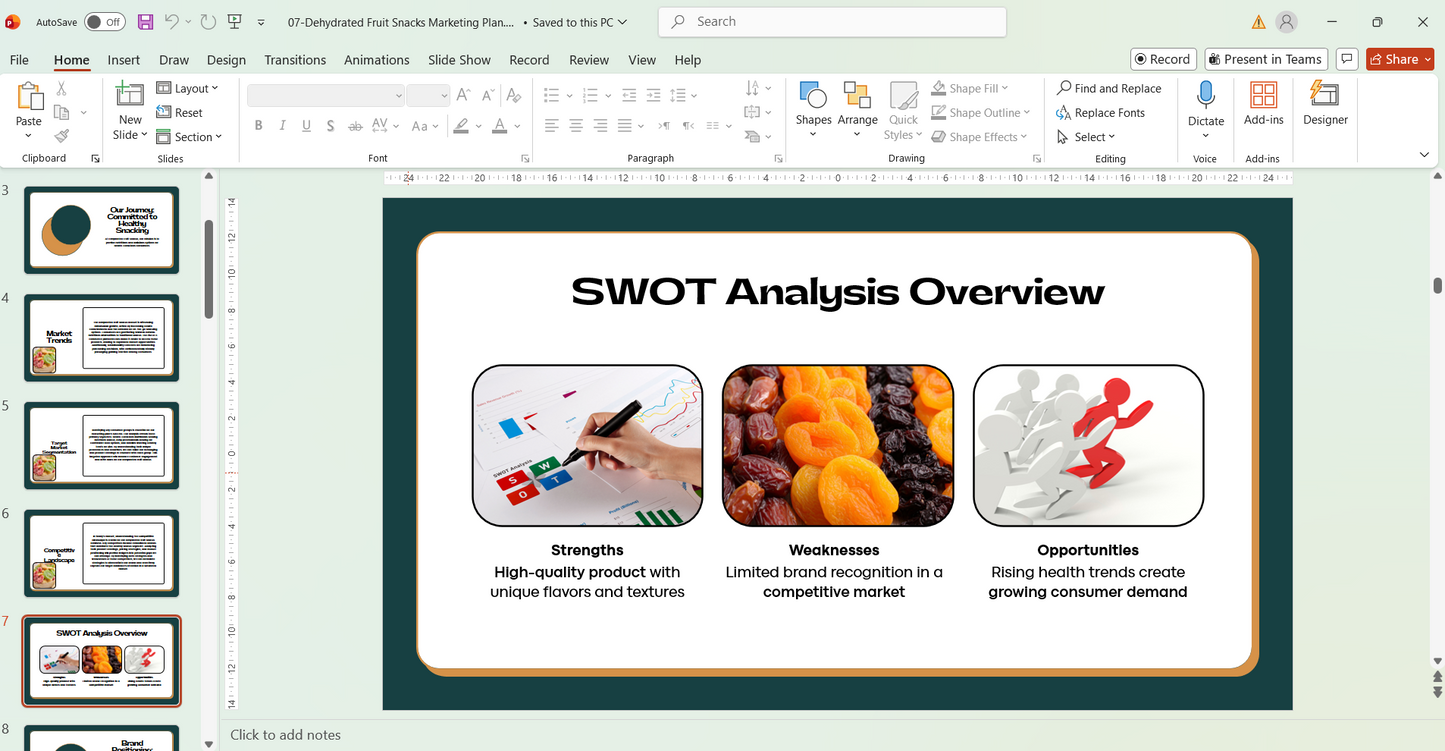Align text to the right
The height and width of the screenshot is (751, 1445).
point(600,126)
